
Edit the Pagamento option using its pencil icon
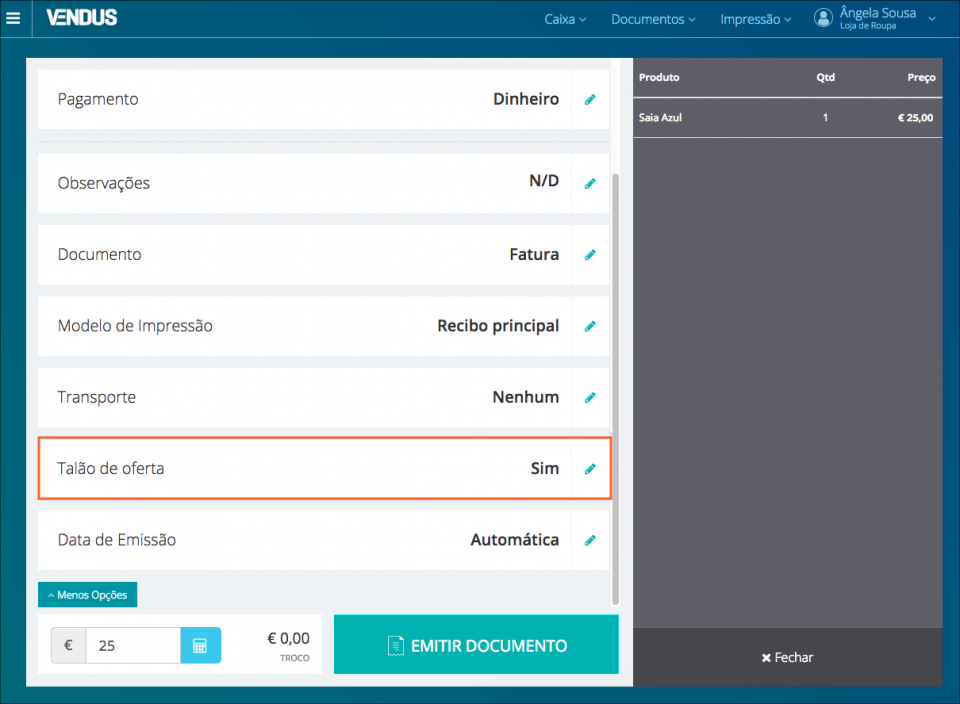pos(590,99)
